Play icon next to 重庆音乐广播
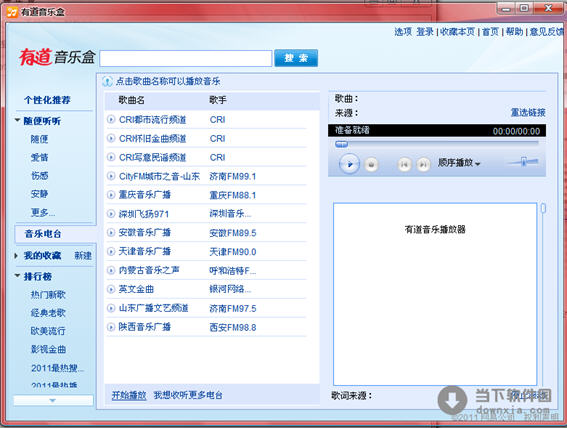 click(111, 195)
